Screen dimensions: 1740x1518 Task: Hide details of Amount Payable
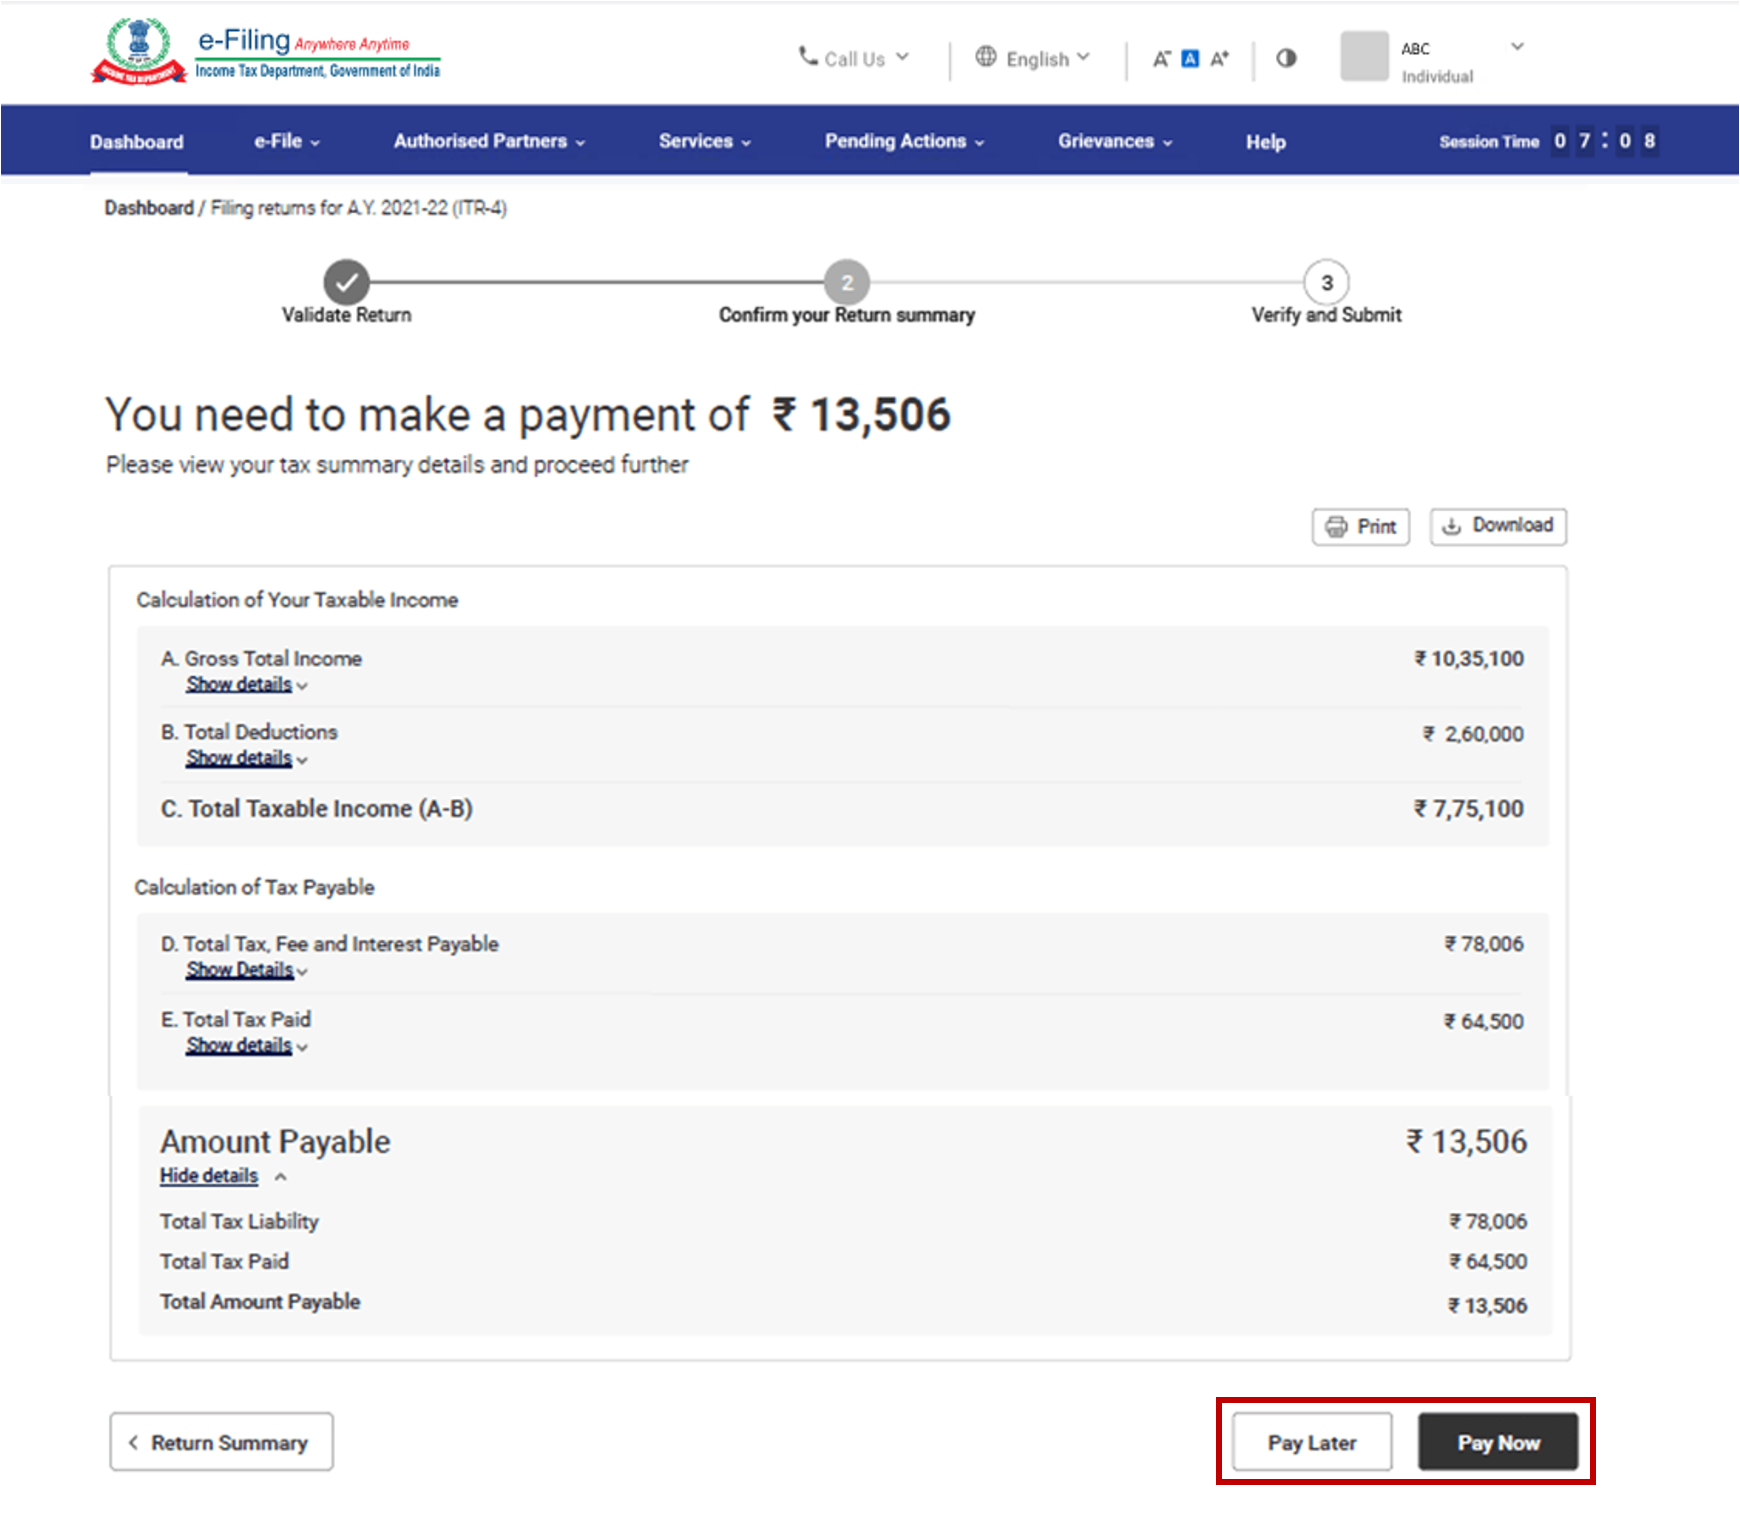222,1176
